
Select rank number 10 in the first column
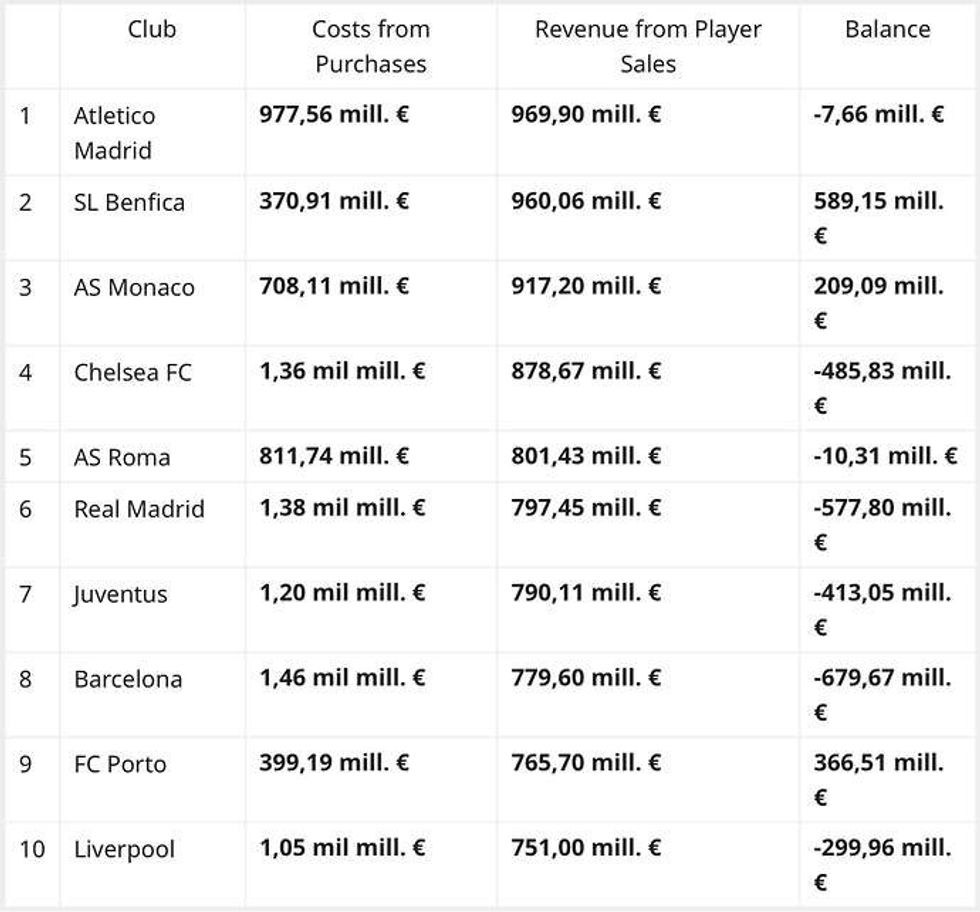point(32,850)
